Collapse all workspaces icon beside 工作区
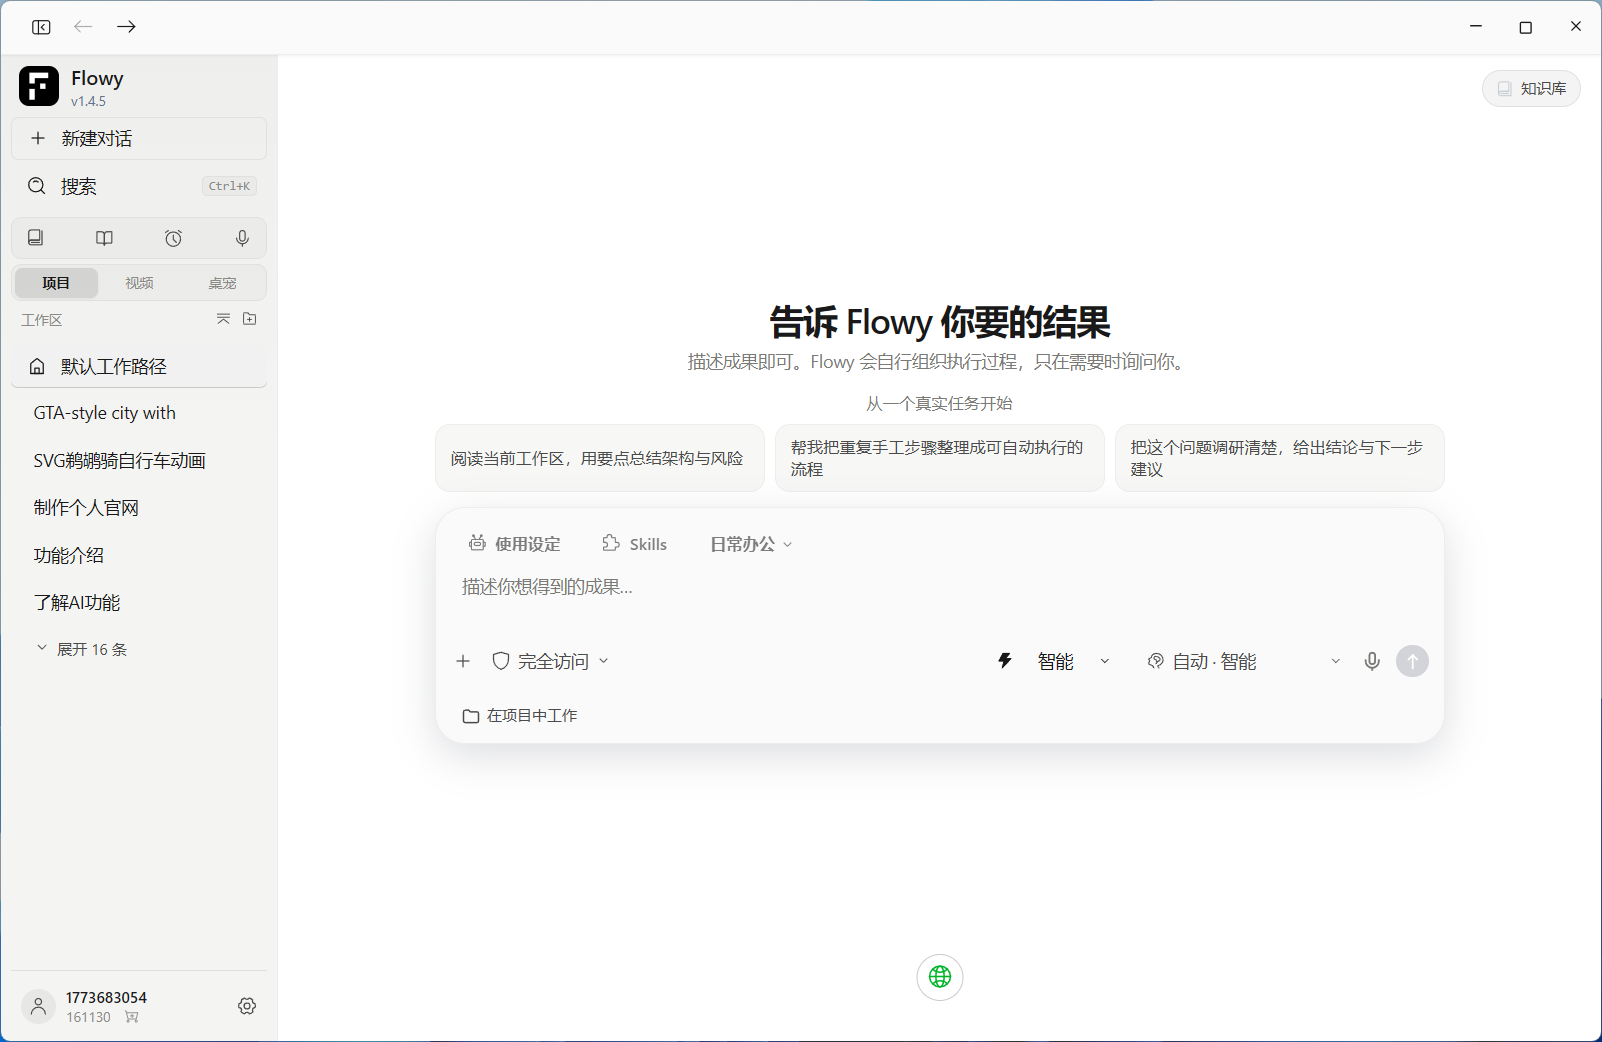This screenshot has height=1042, width=1602. click(x=223, y=319)
